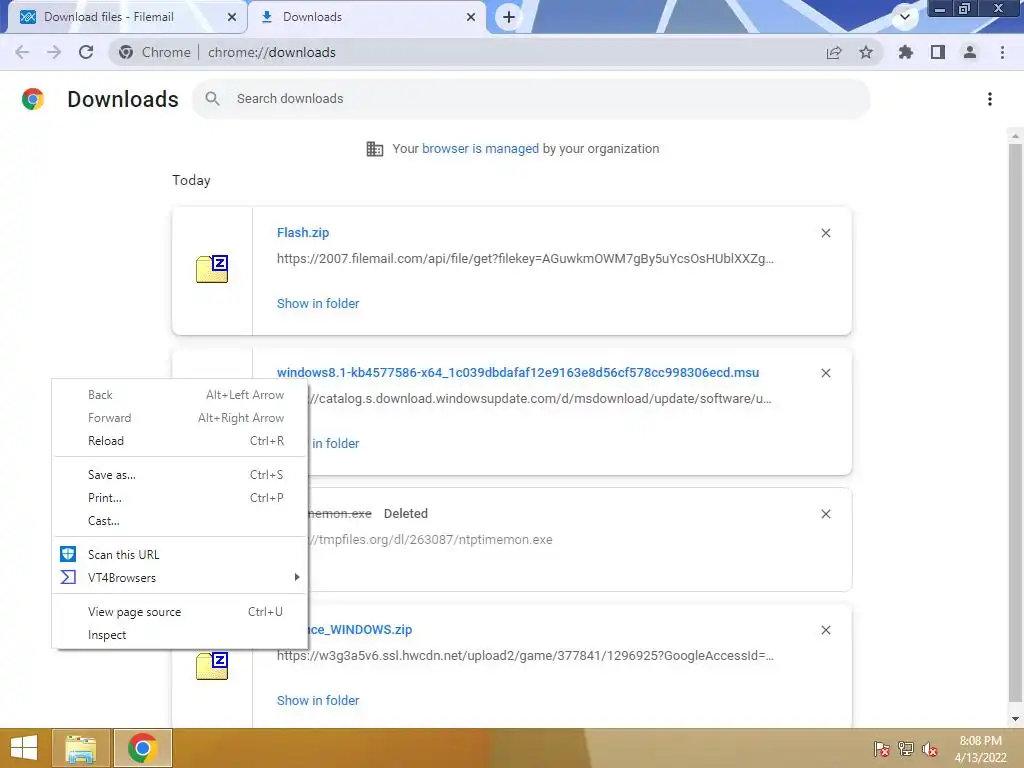Open the Windows Start button

(24, 748)
